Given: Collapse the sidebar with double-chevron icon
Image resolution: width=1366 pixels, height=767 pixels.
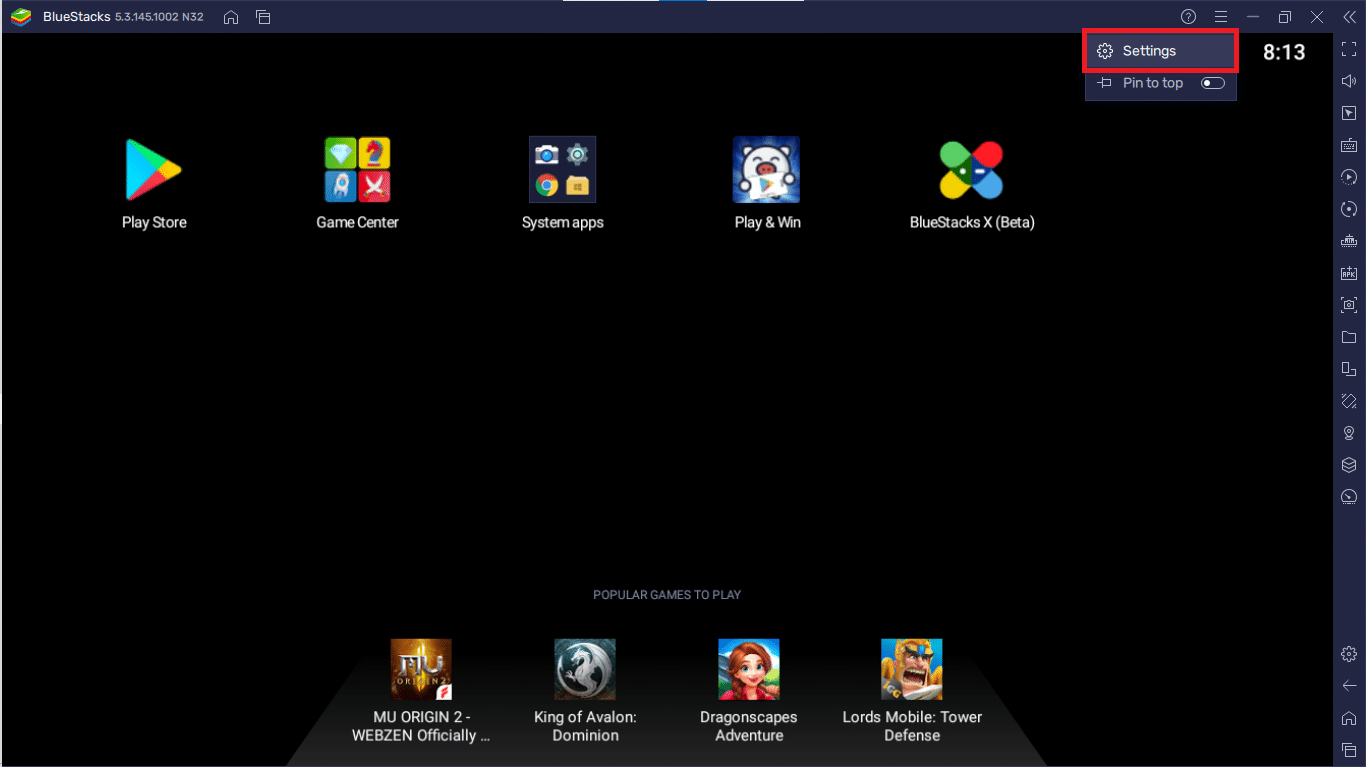Looking at the screenshot, I should tap(1349, 17).
